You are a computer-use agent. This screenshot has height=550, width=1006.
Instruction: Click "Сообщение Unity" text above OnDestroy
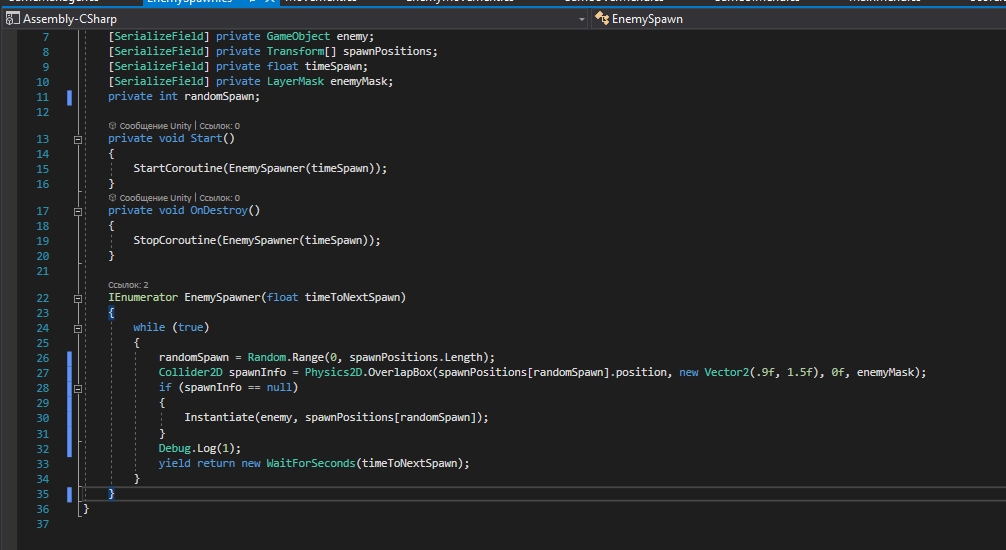[x=155, y=198]
